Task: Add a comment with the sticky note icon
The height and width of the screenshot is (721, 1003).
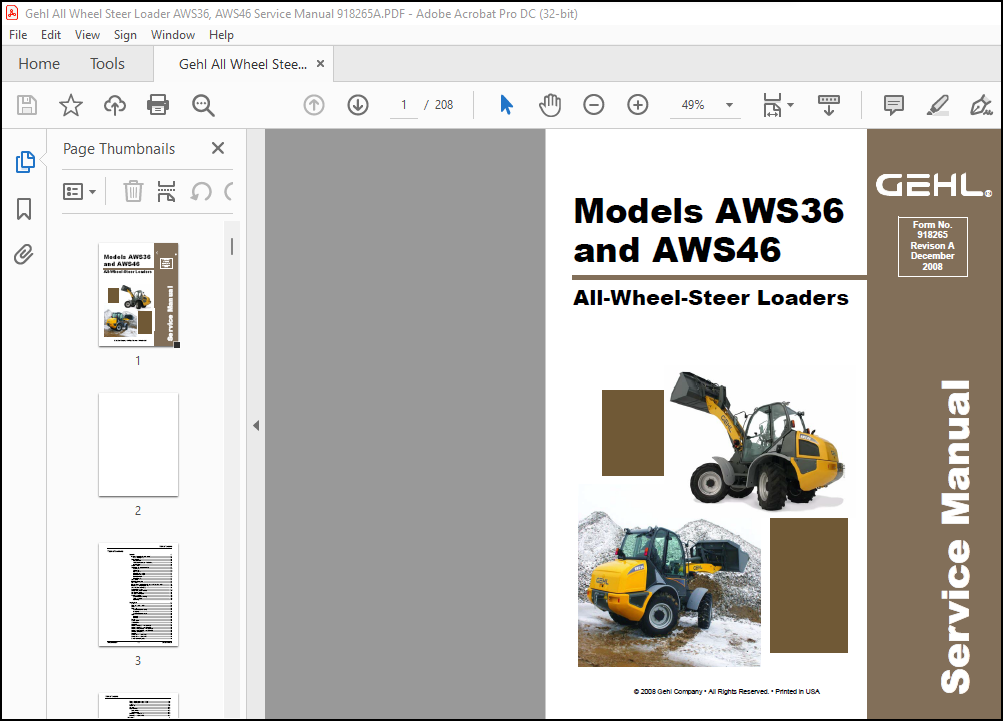Action: pyautogui.click(x=893, y=105)
